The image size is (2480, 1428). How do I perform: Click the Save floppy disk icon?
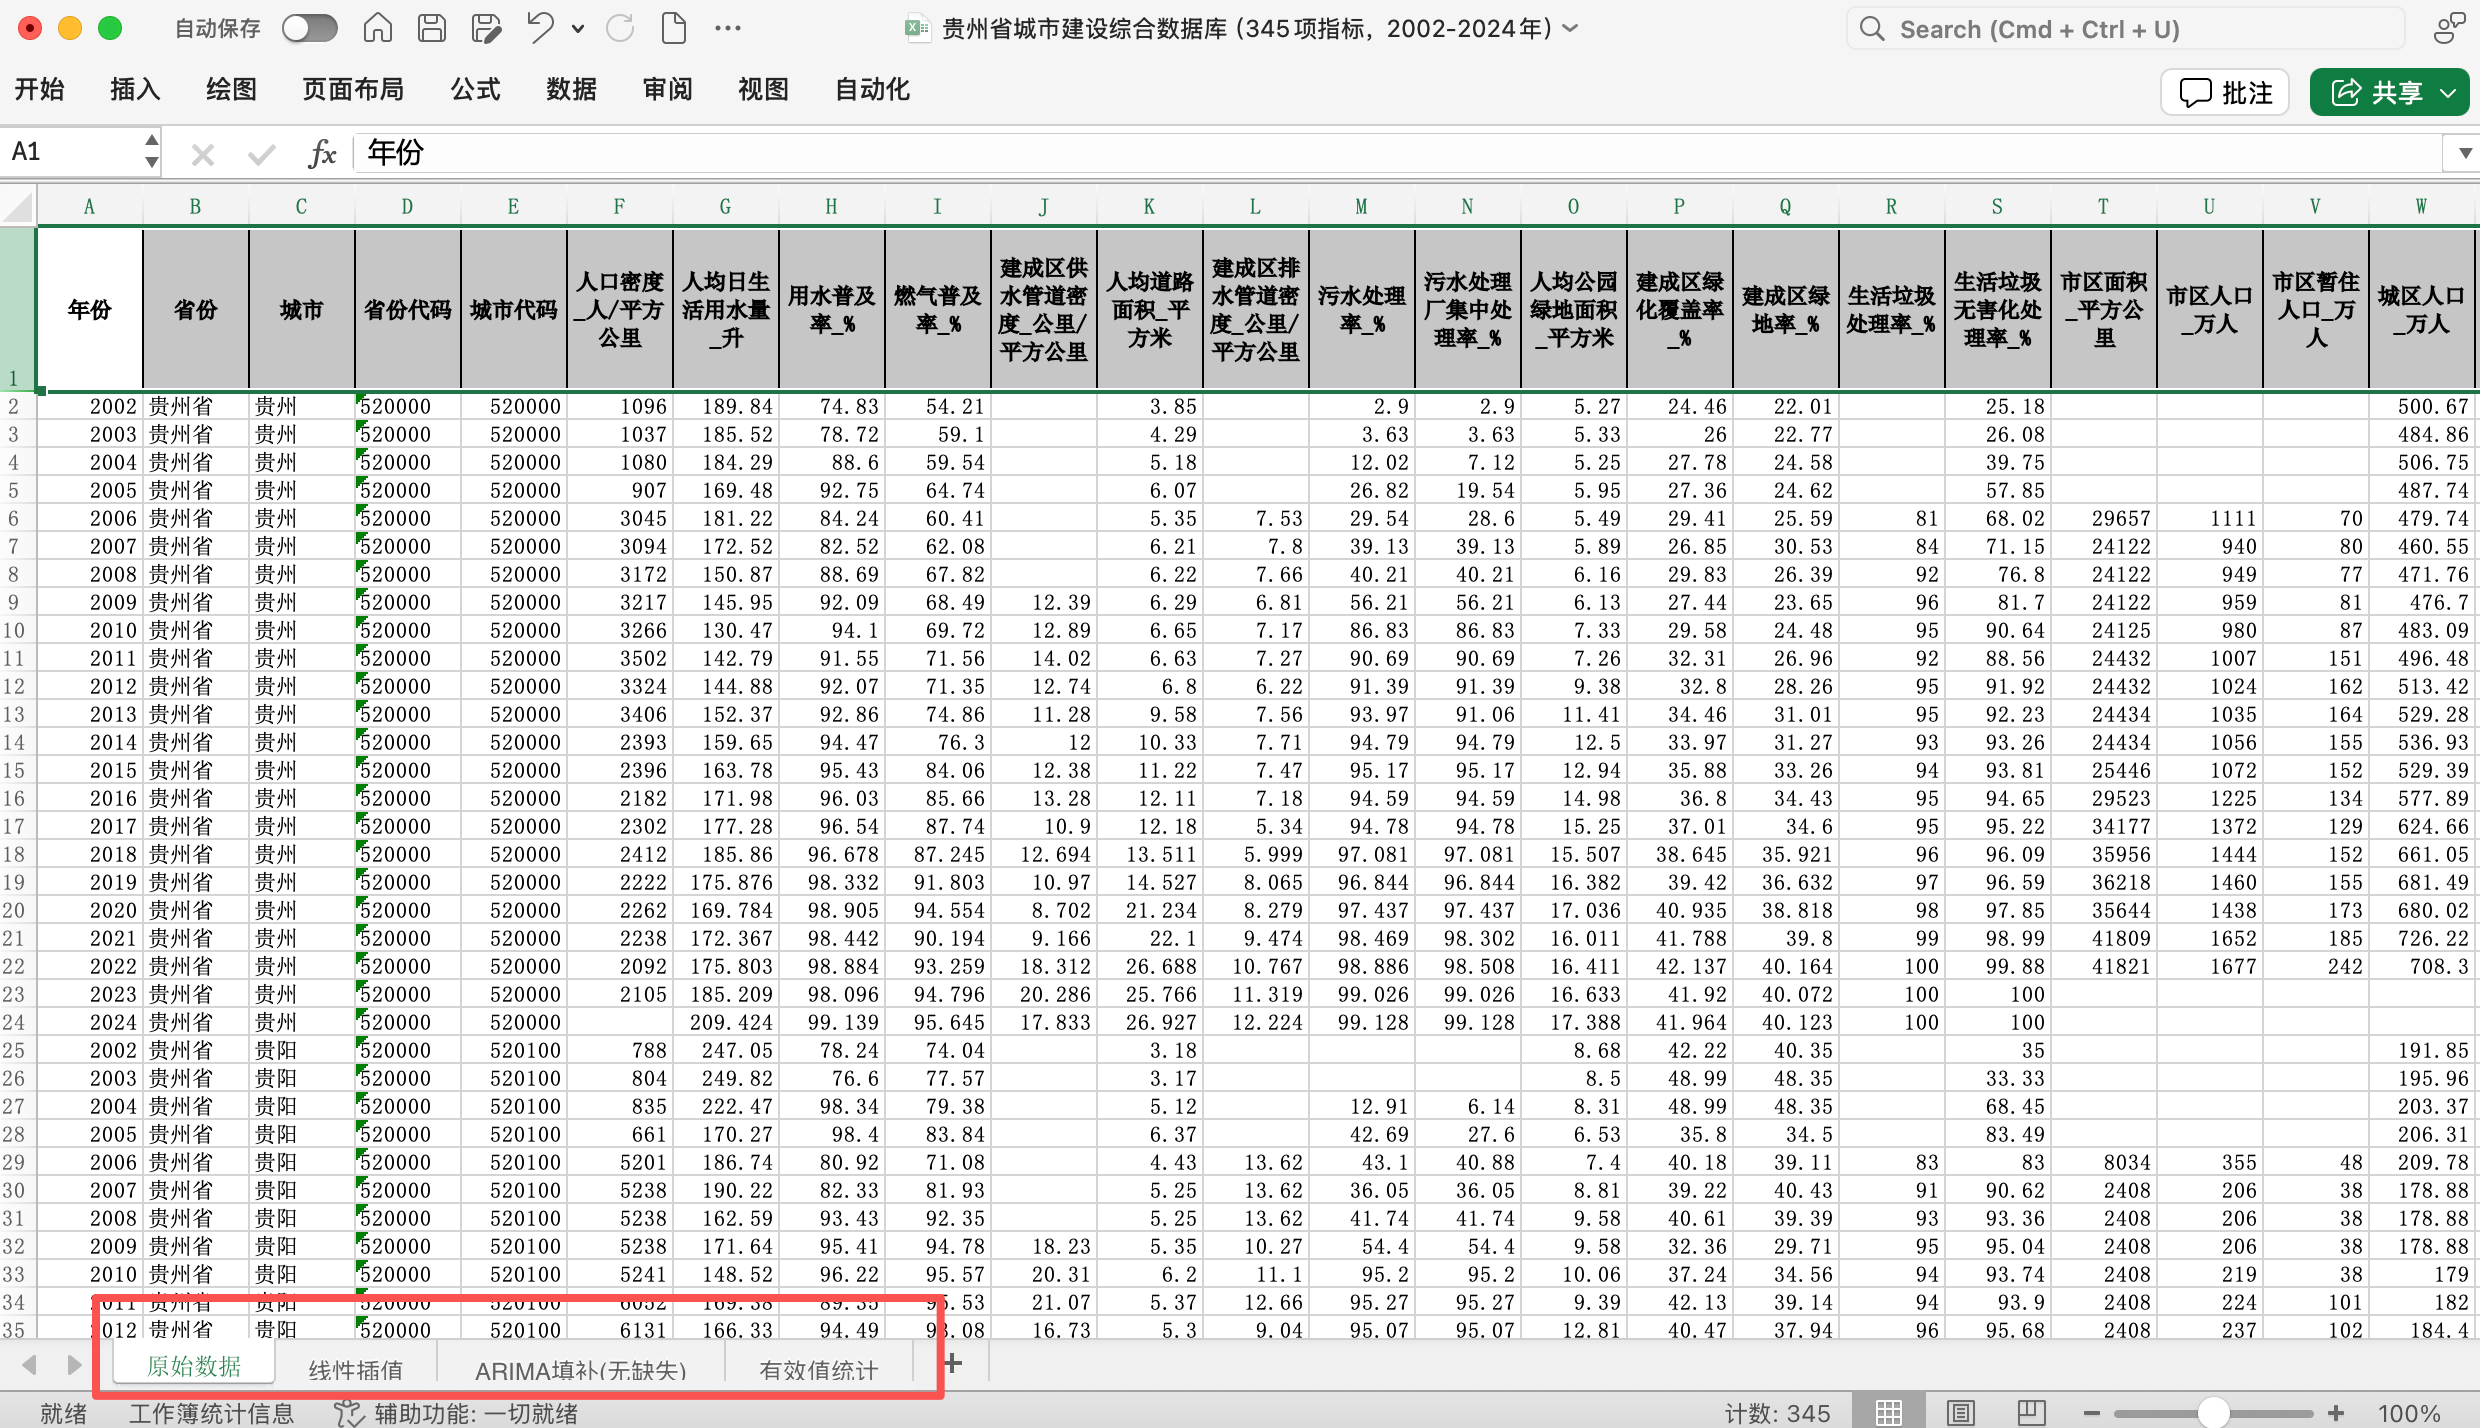432,28
